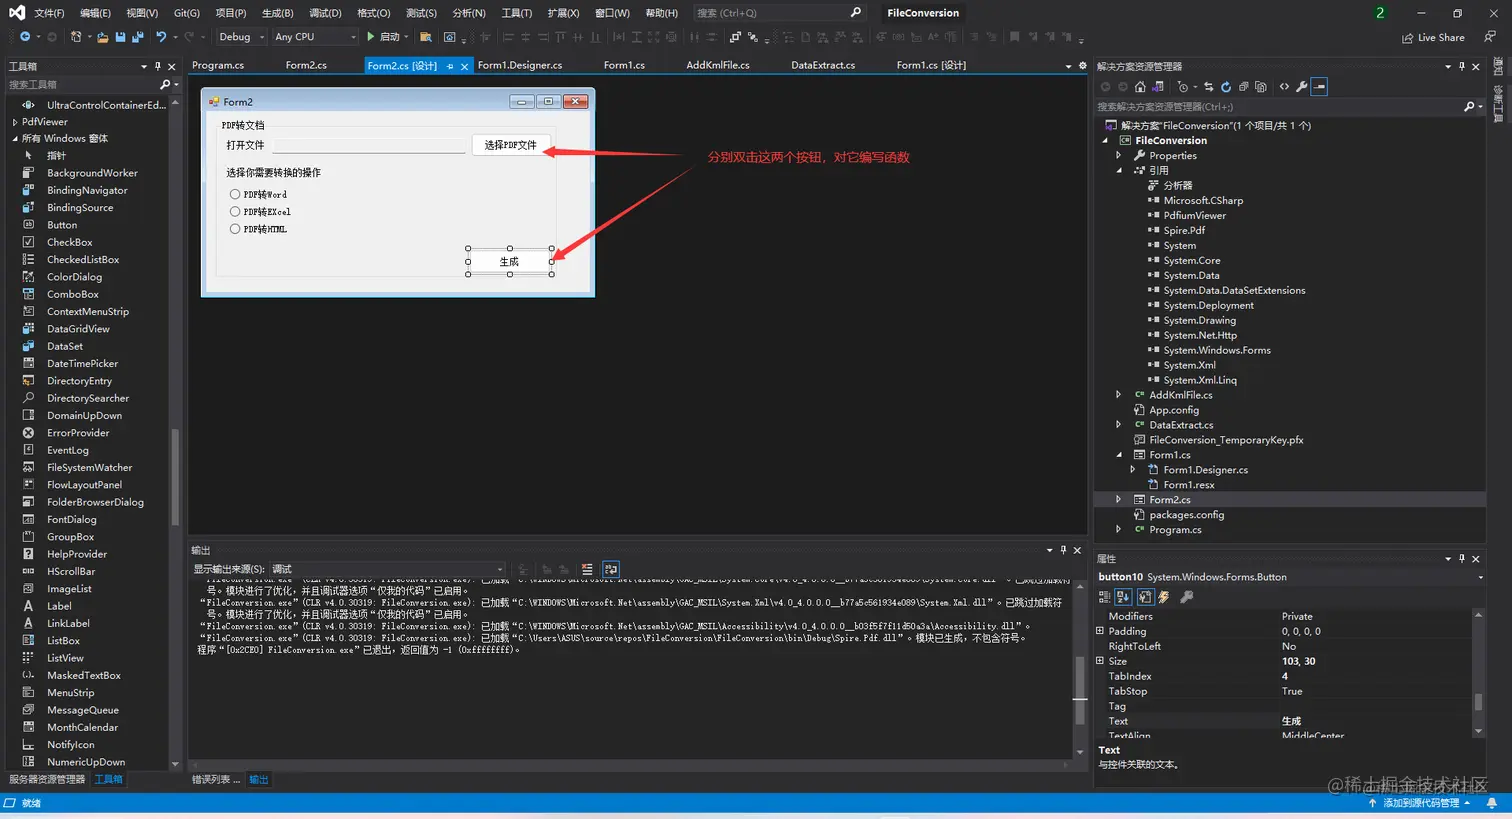
Task: Select the PDF转HTML radio button
Action: [235, 228]
